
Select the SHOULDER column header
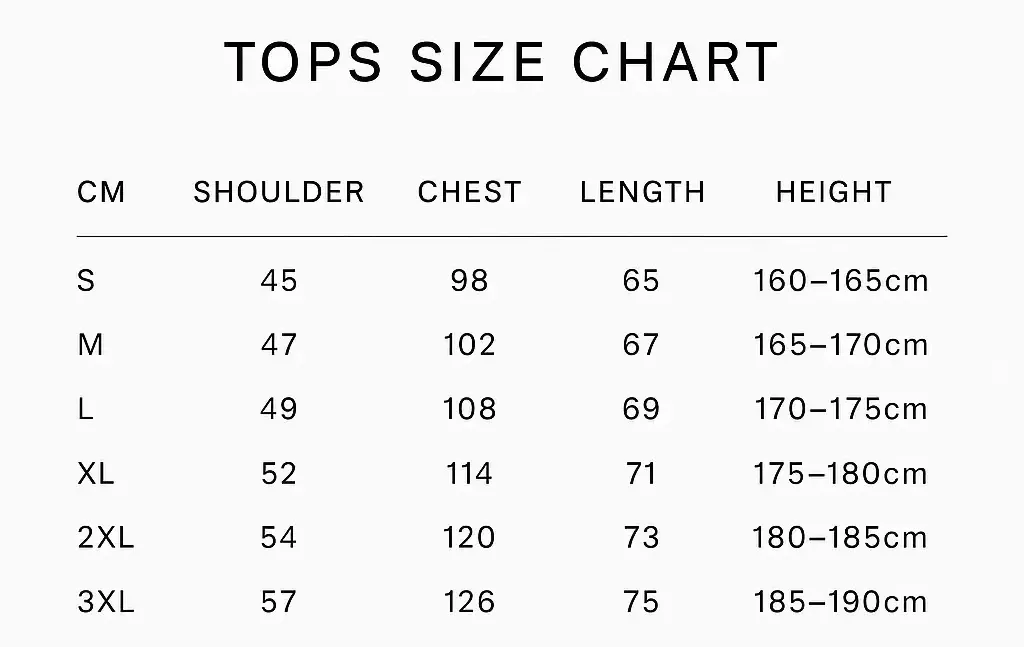tap(279, 192)
